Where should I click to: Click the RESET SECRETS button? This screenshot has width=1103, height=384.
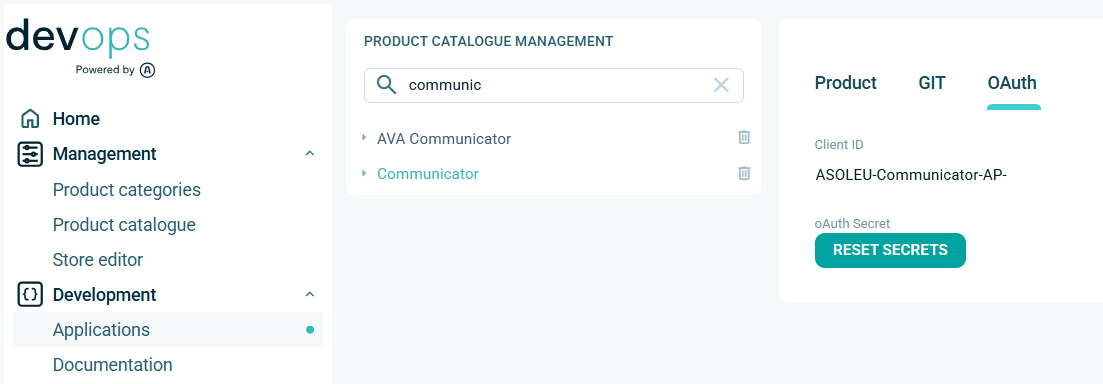pyautogui.click(x=890, y=250)
